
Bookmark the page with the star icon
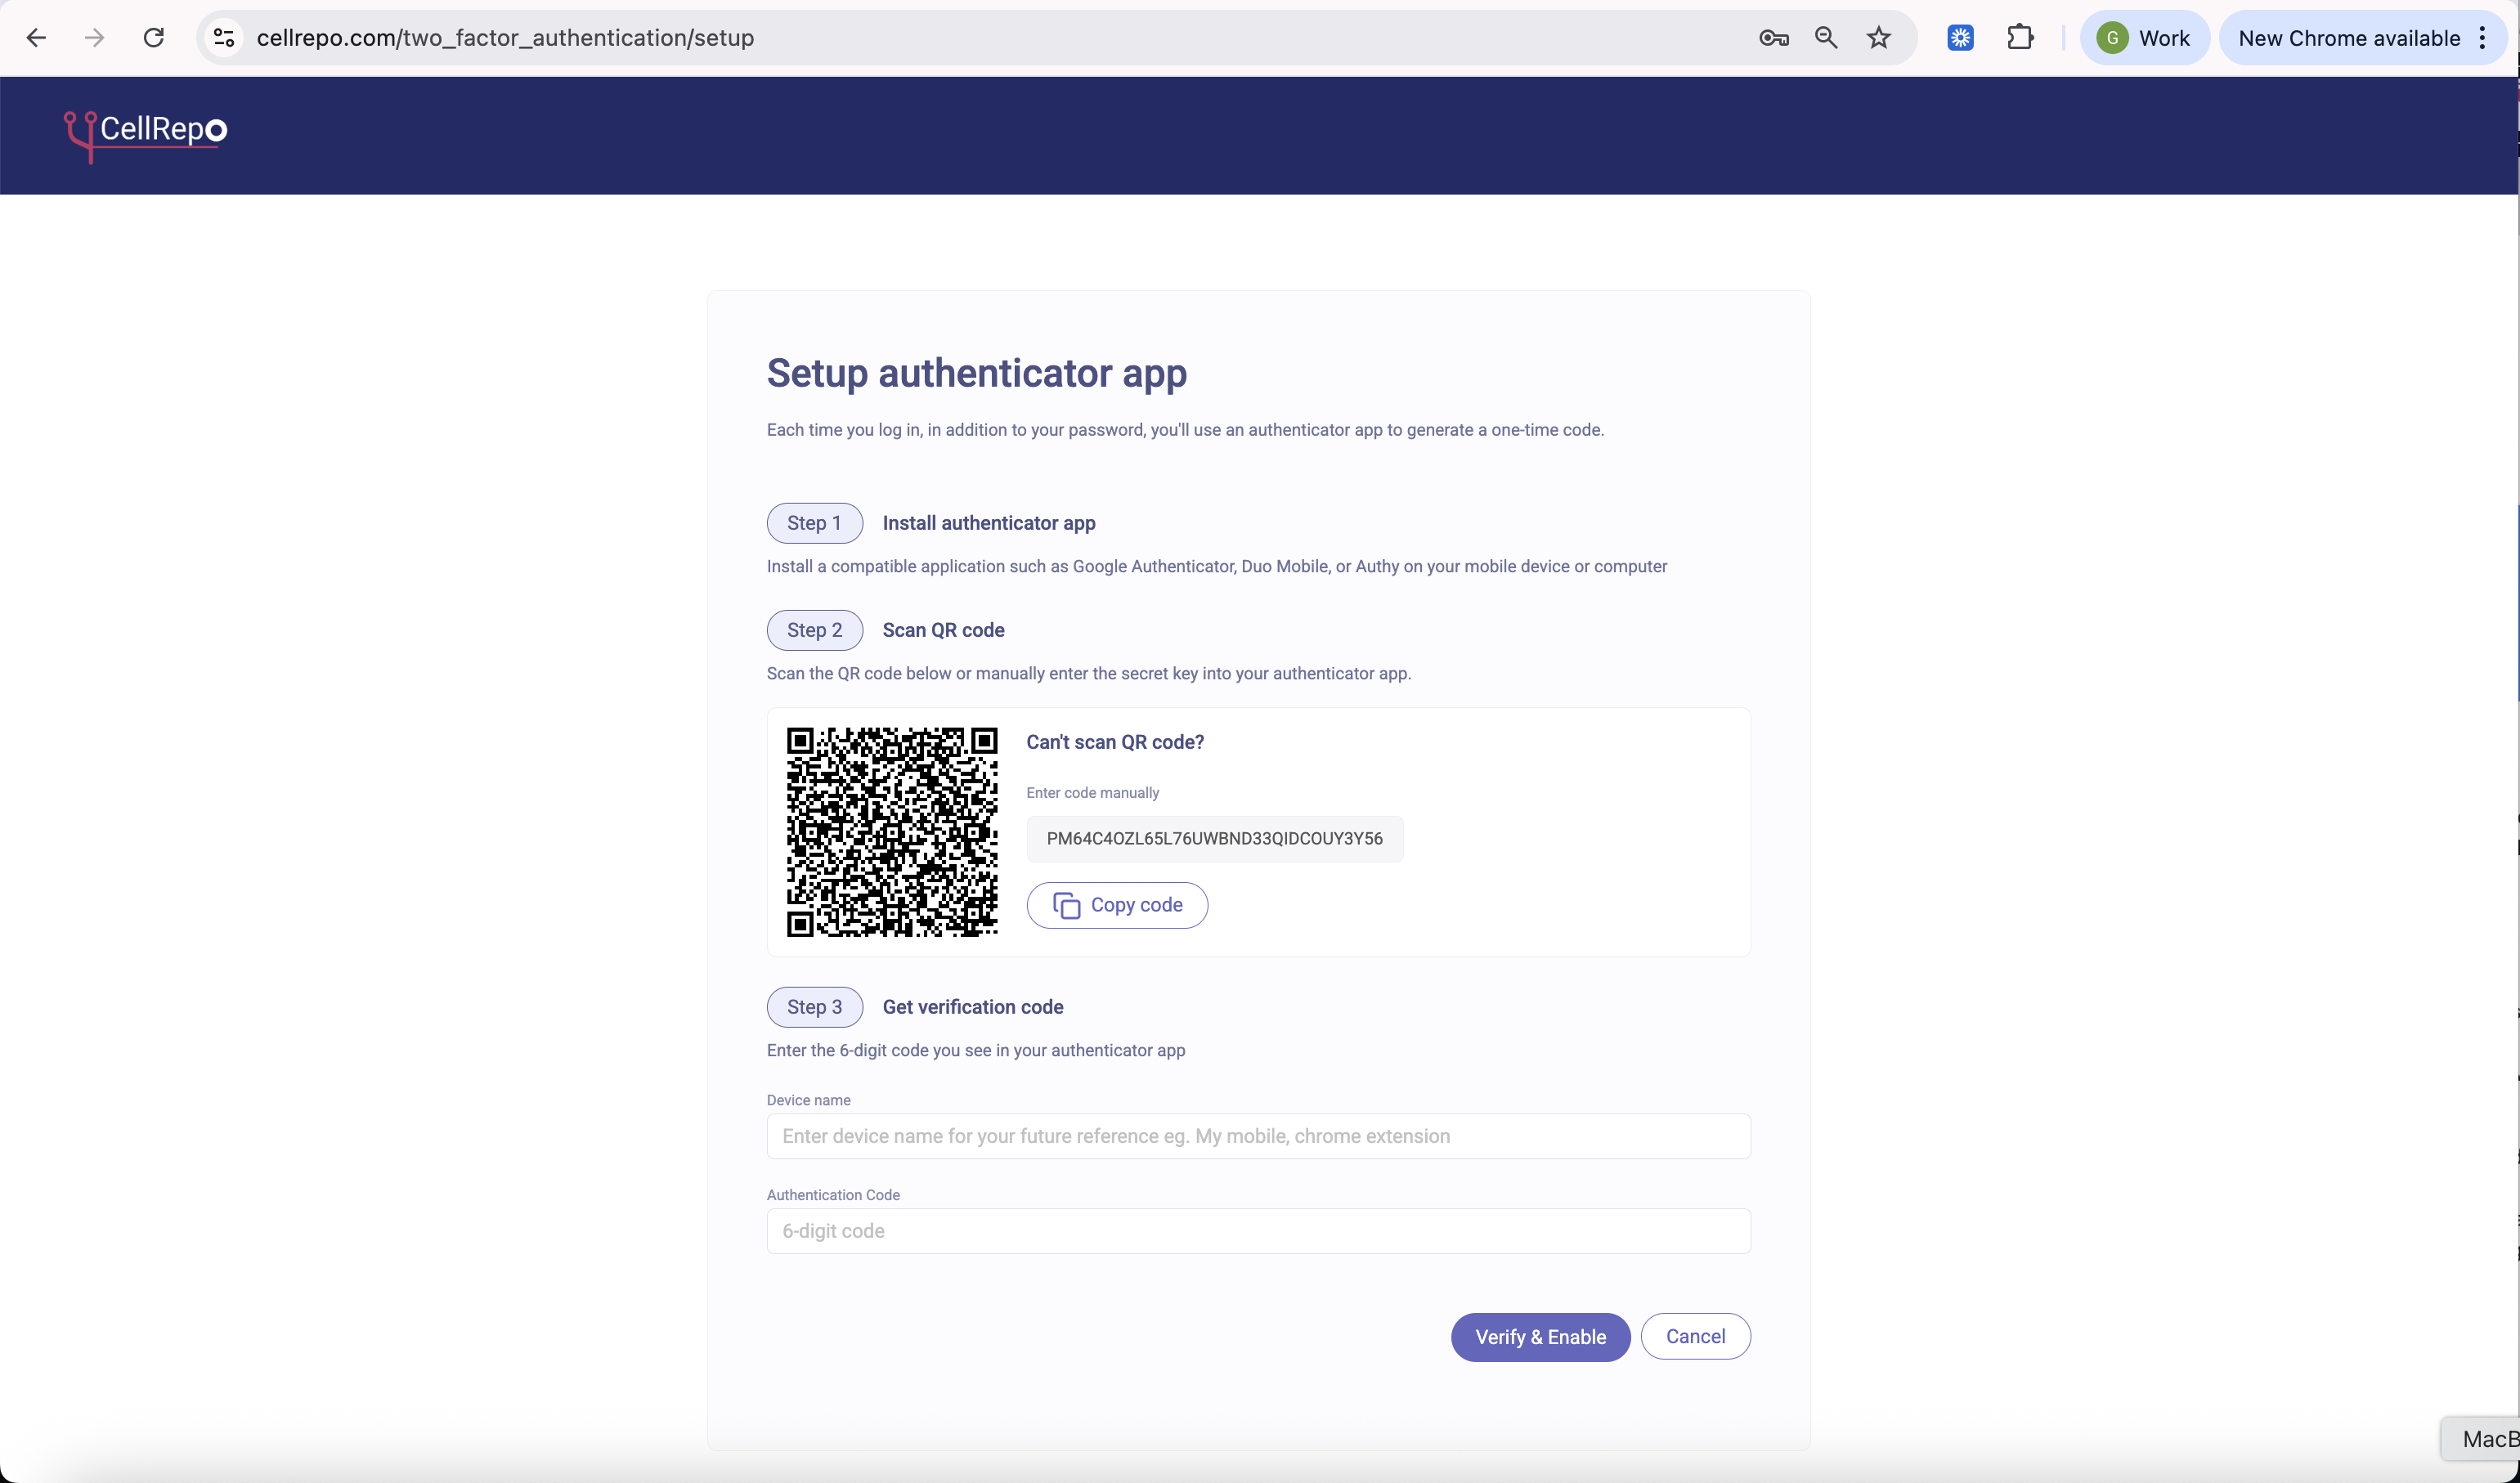[1879, 38]
